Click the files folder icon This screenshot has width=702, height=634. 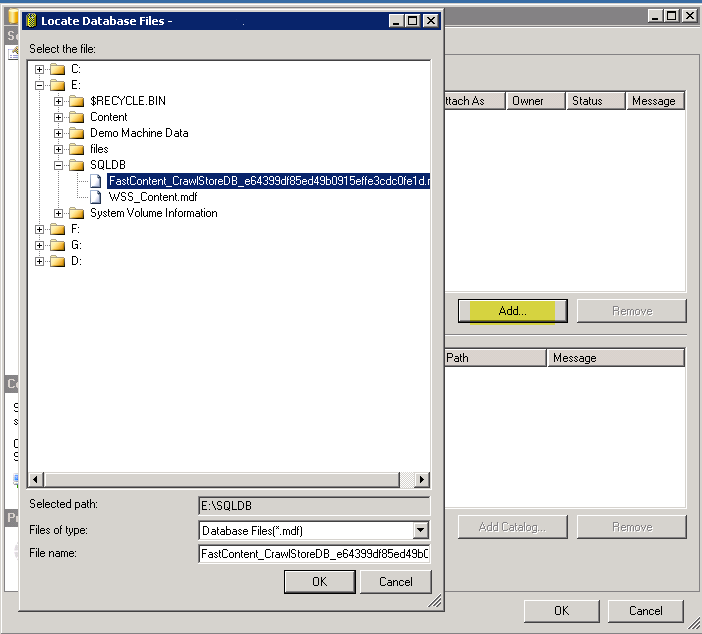pyautogui.click(x=77, y=149)
